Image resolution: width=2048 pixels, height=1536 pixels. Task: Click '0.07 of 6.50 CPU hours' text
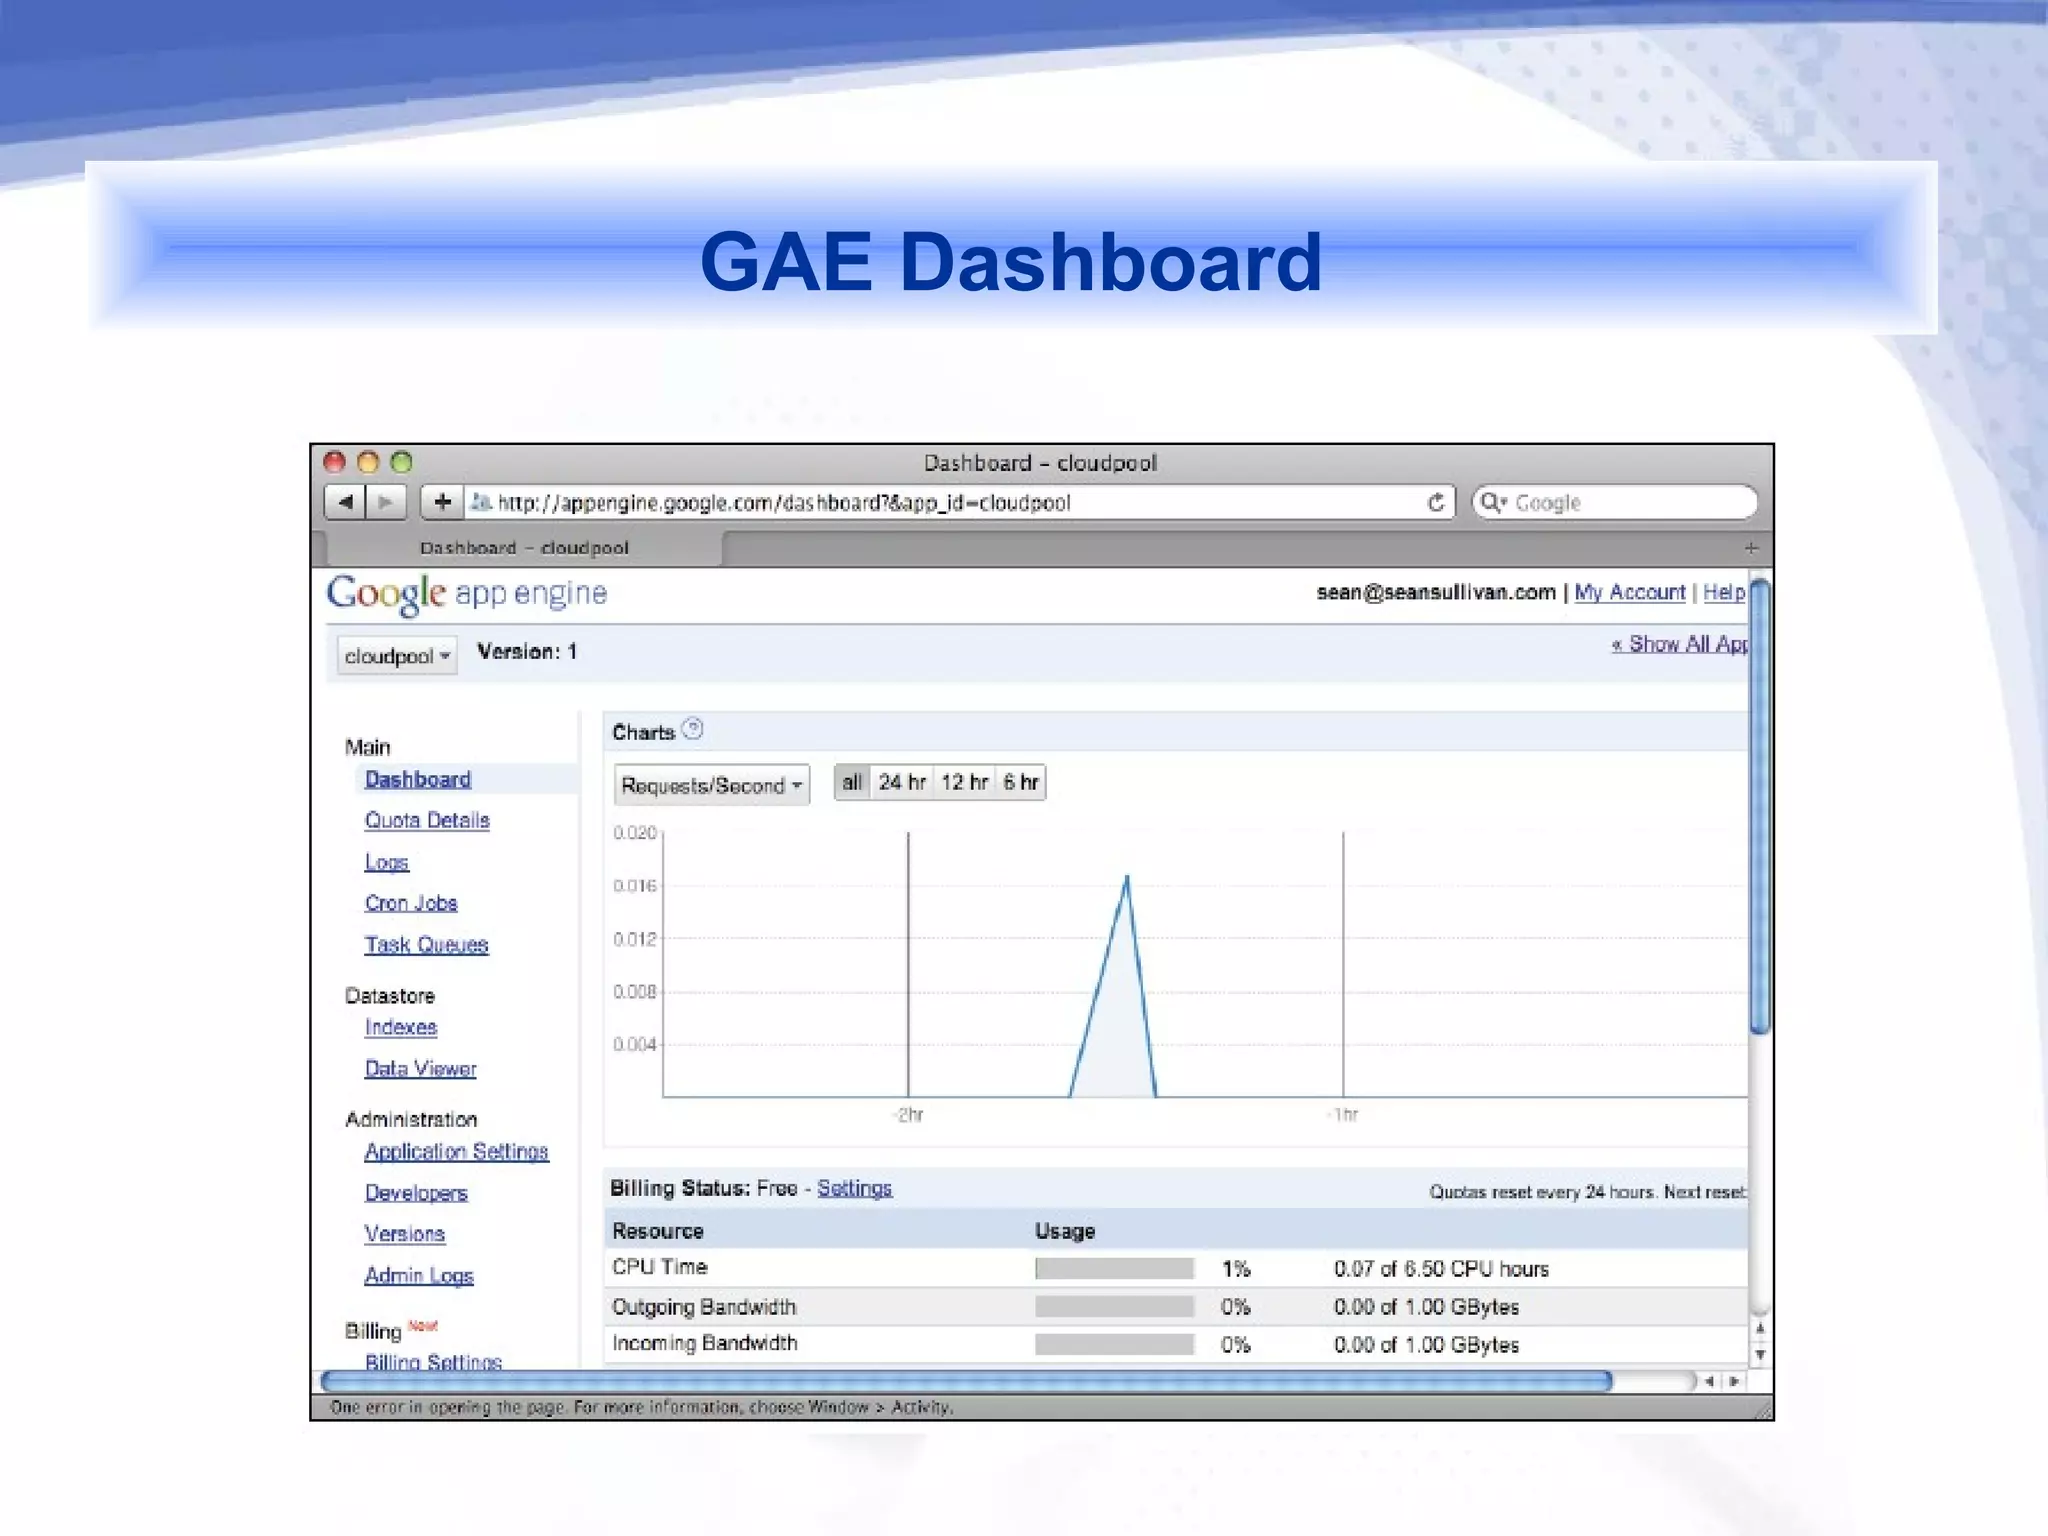click(1441, 1269)
